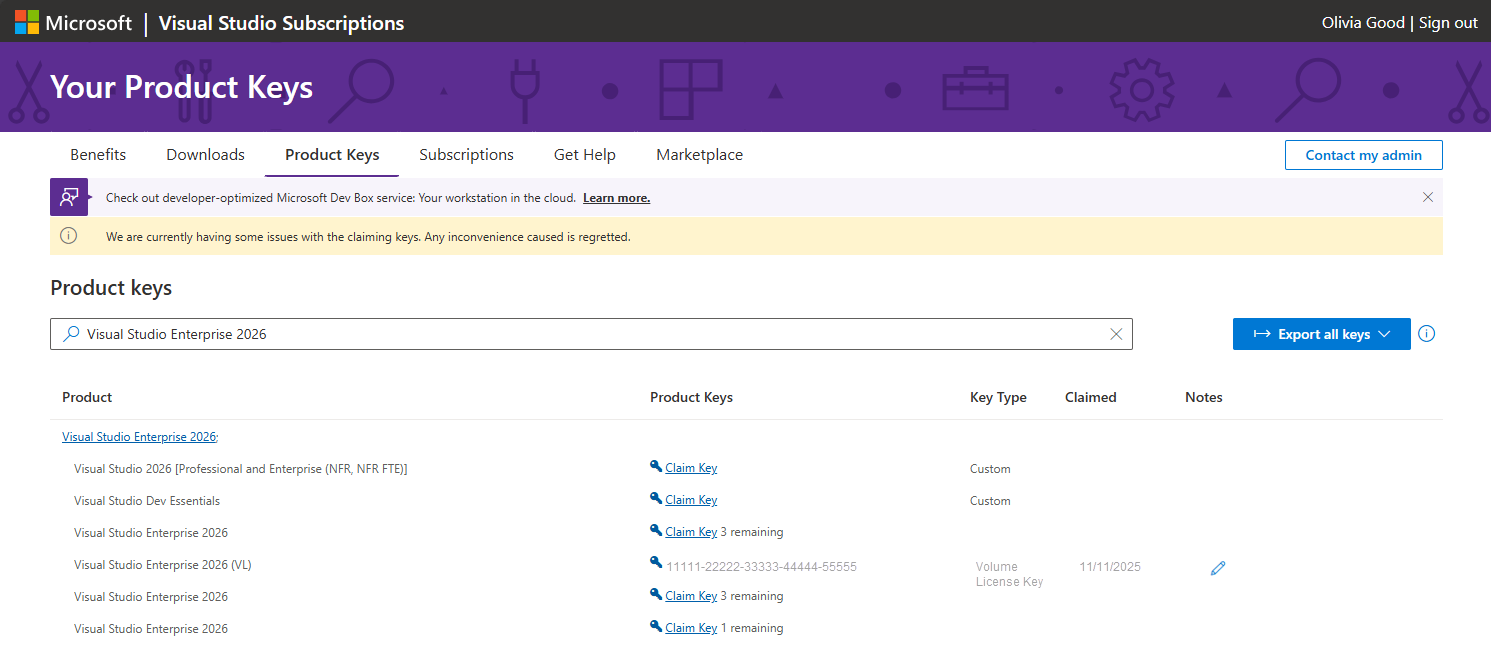Sign out of the account
This screenshot has width=1491, height=671.
click(1447, 21)
